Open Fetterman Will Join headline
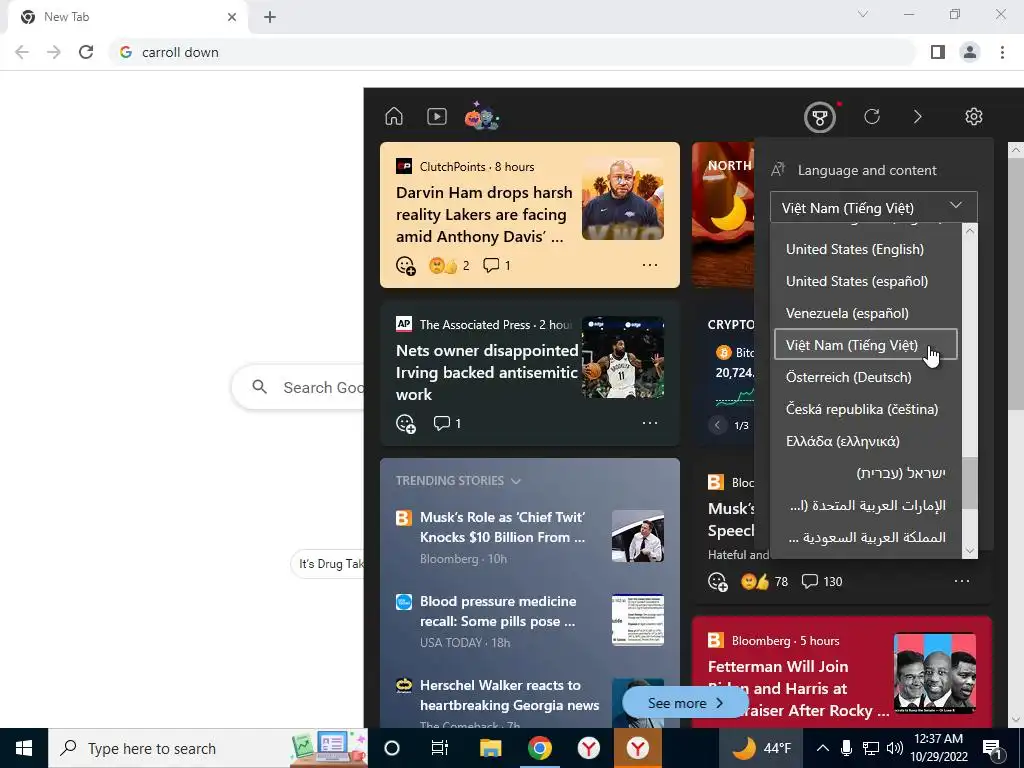 798,688
